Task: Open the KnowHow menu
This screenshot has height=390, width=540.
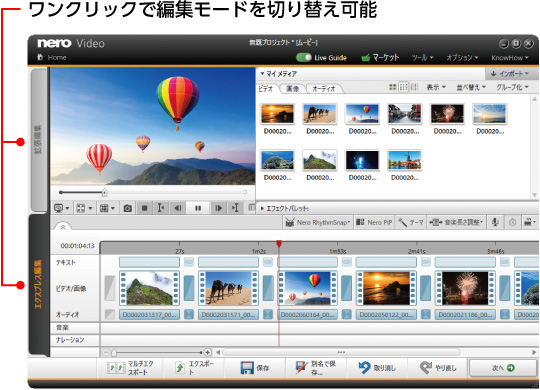Action: (x=509, y=58)
